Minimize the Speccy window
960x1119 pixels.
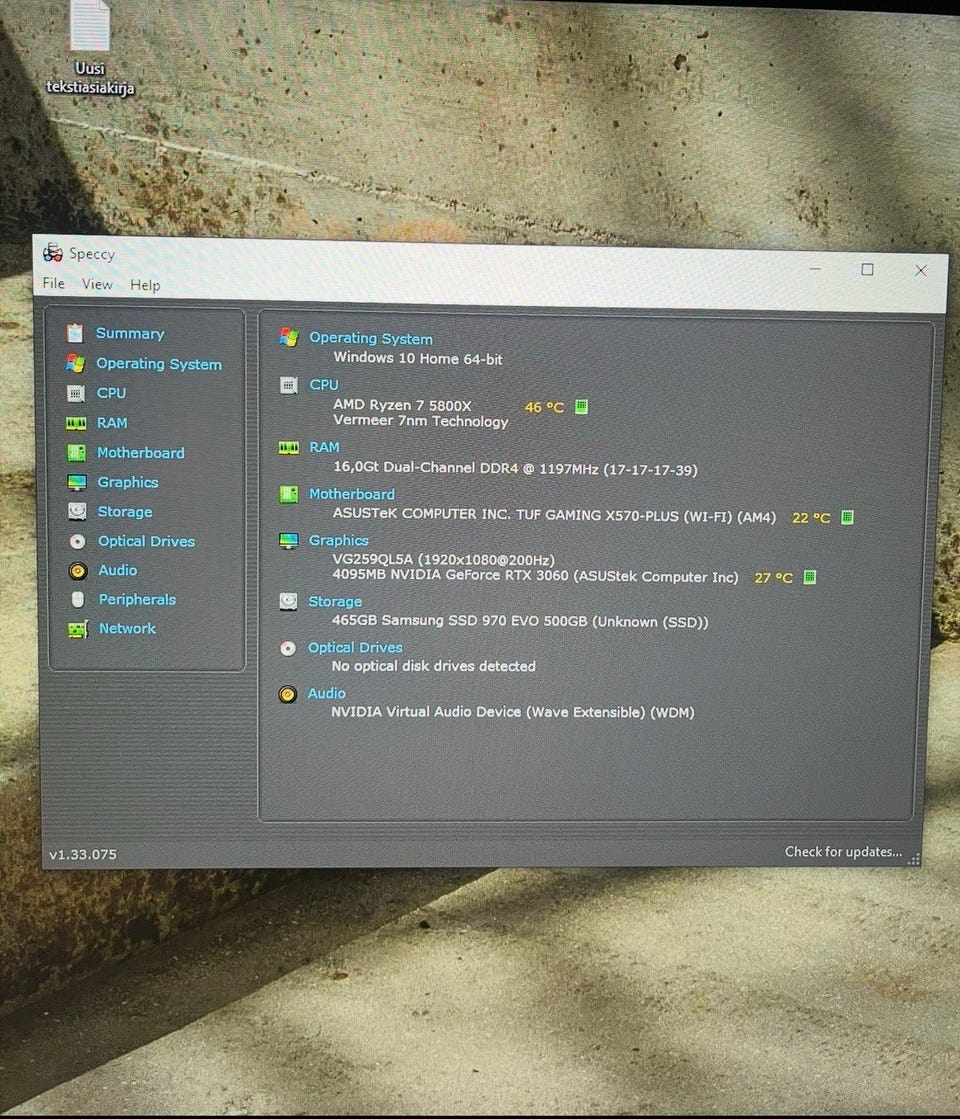point(816,268)
